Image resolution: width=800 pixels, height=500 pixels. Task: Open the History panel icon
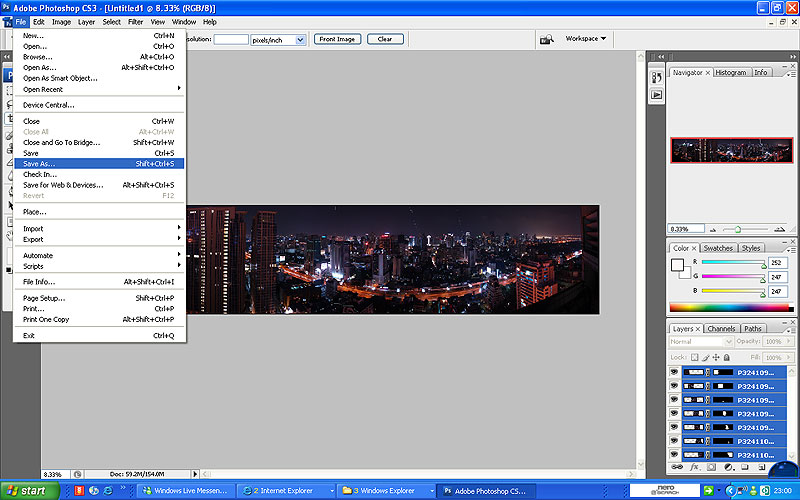[x=657, y=78]
